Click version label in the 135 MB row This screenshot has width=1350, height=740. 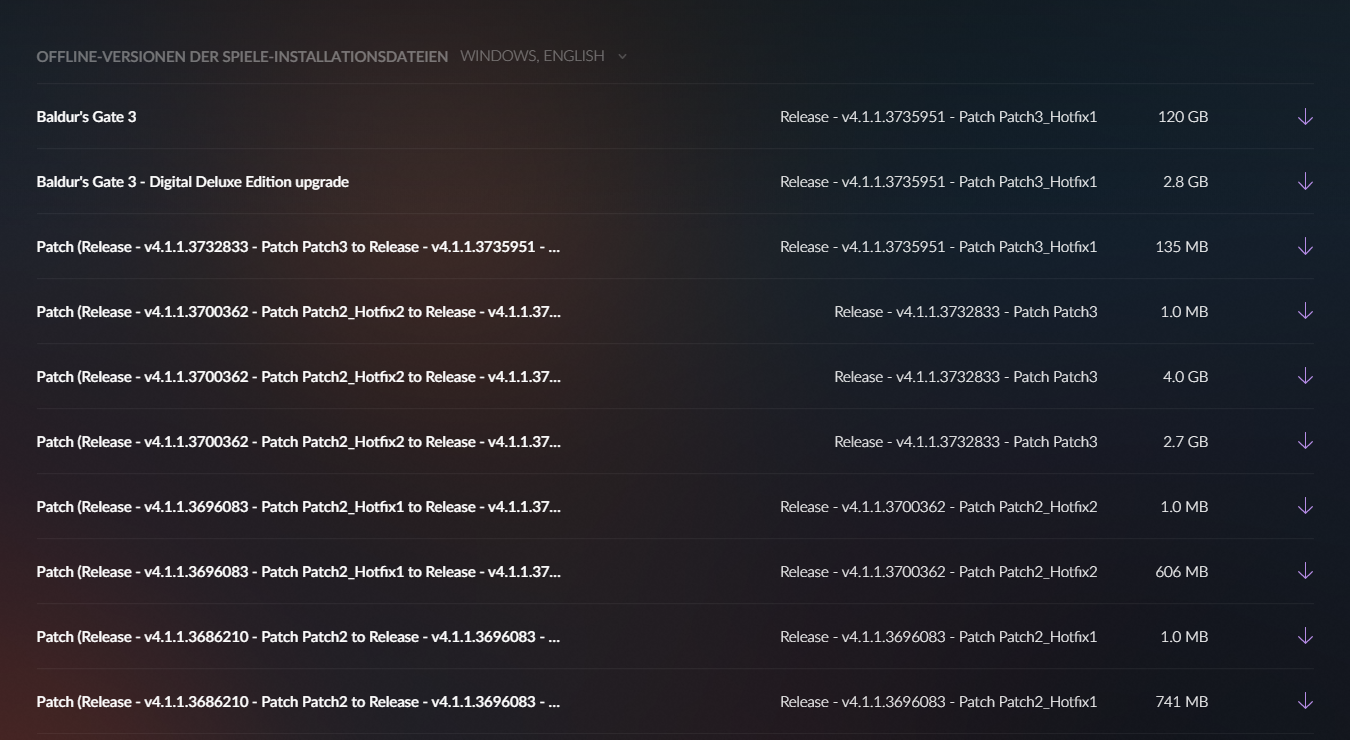[x=939, y=247]
